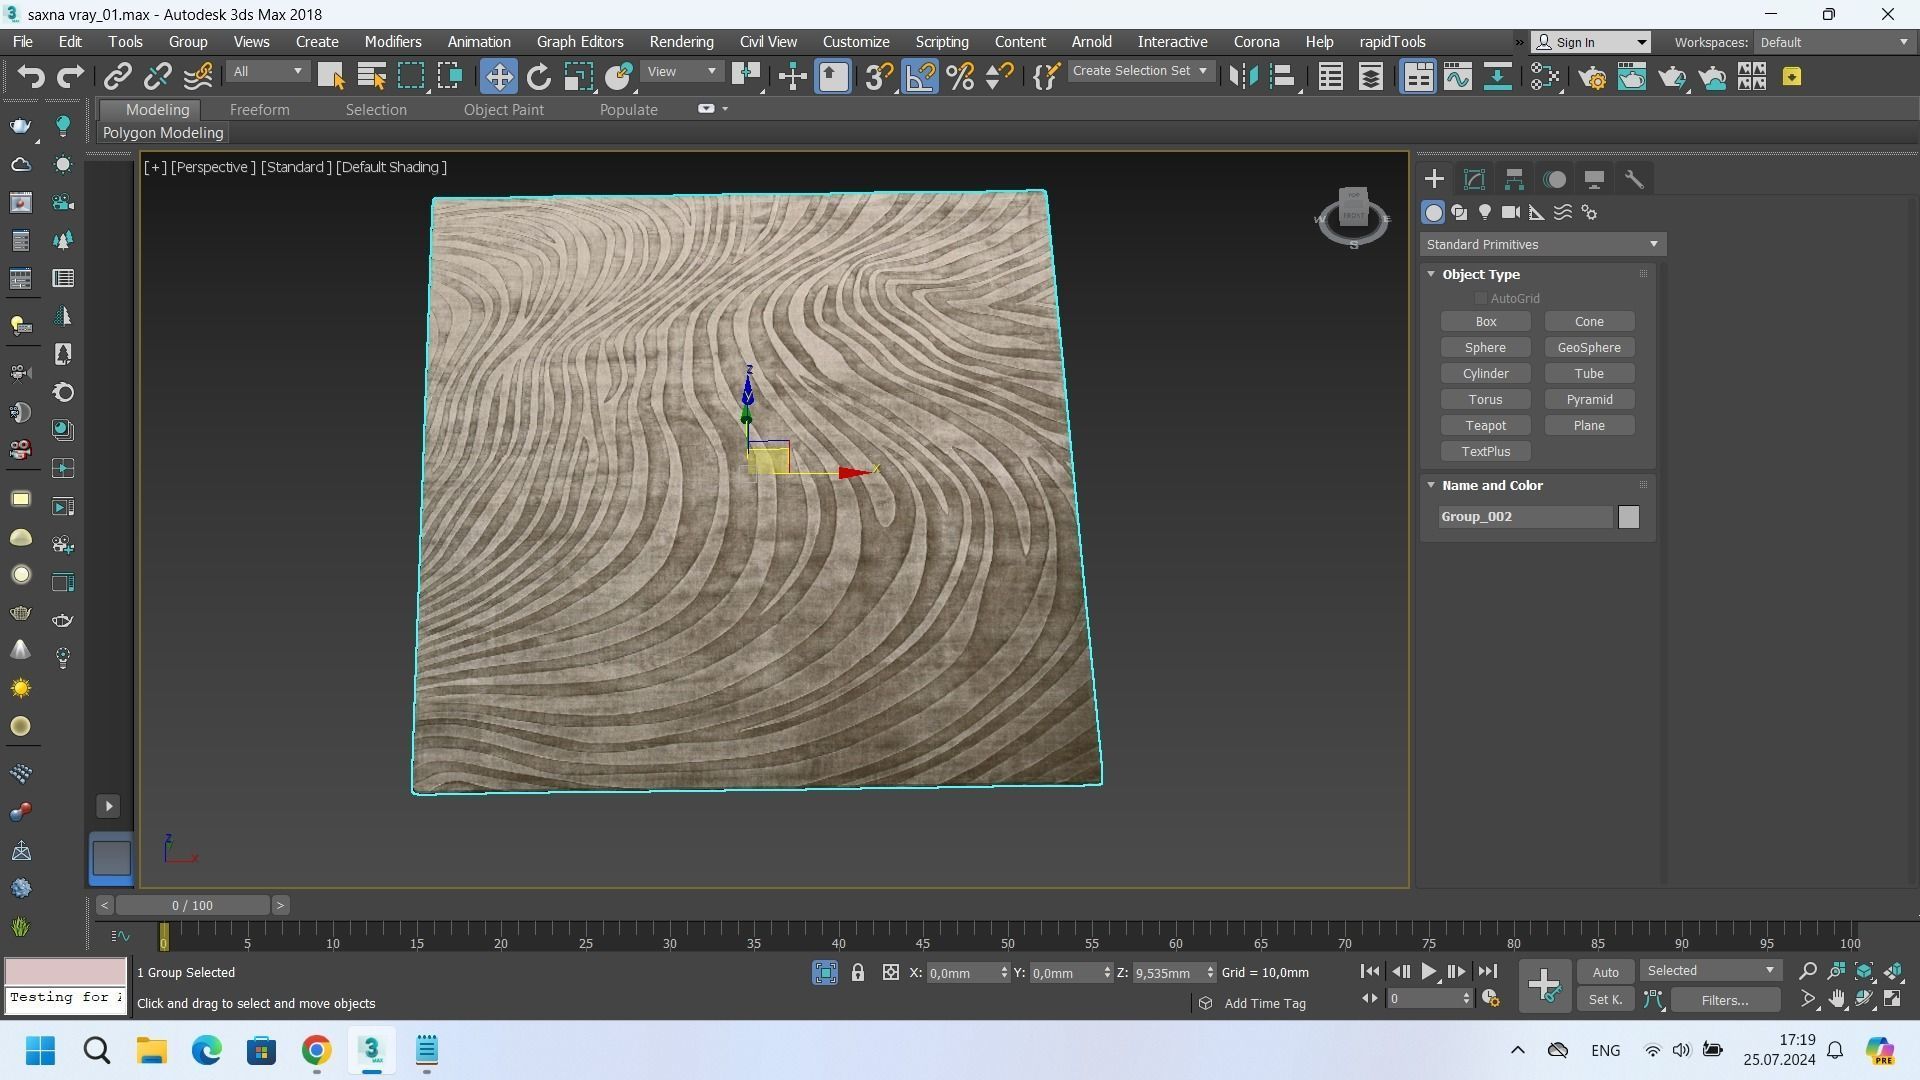Choose the Select and Move tool
The height and width of the screenshot is (1080, 1920).
[x=498, y=77]
